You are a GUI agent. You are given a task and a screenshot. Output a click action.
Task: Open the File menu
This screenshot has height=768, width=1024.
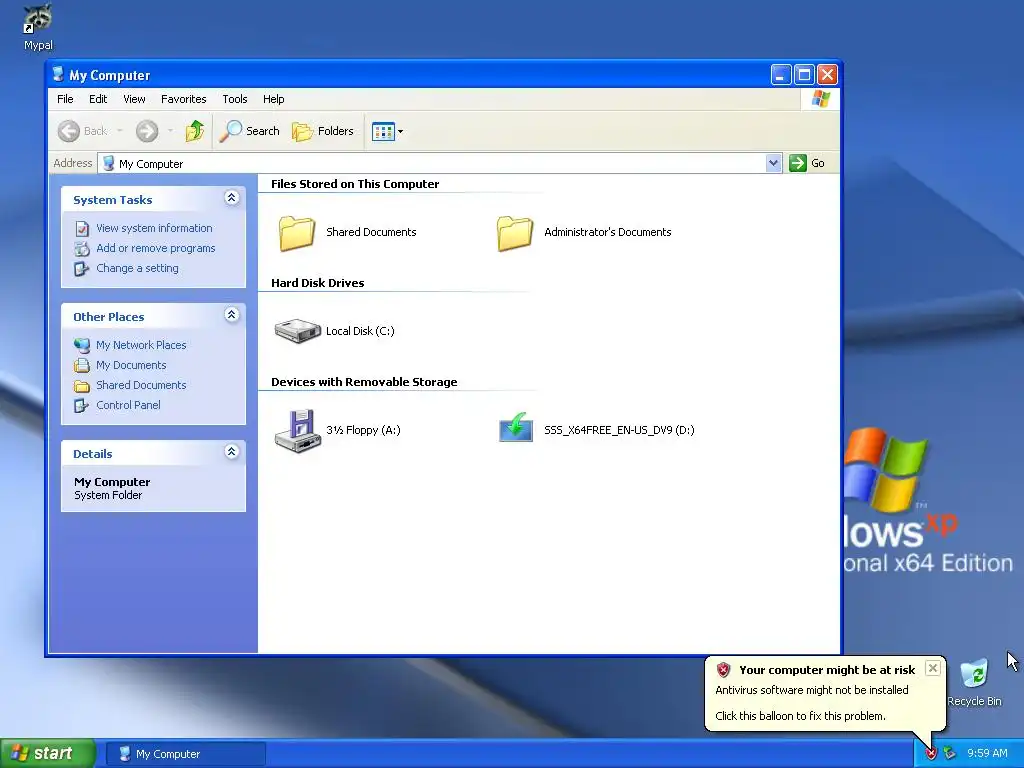[x=65, y=99]
